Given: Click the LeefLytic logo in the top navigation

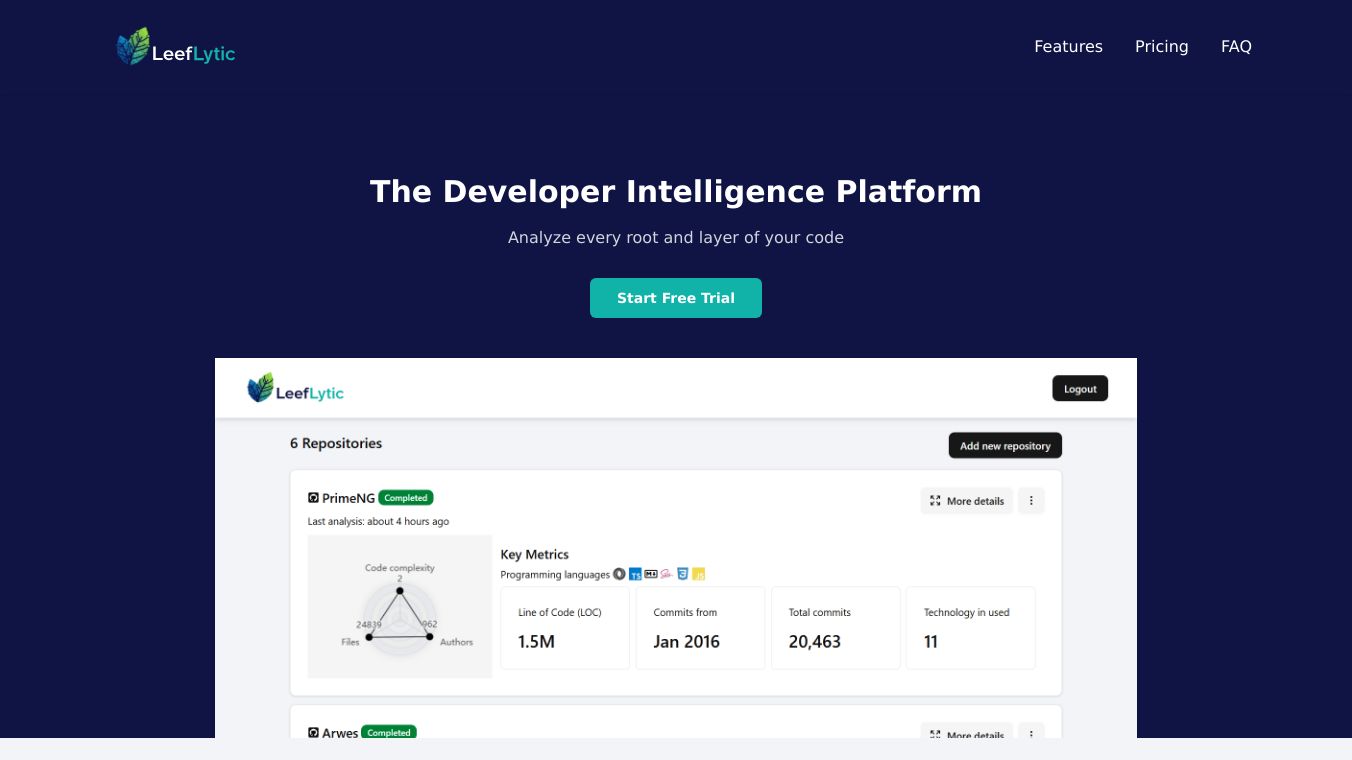Looking at the screenshot, I should pos(176,47).
